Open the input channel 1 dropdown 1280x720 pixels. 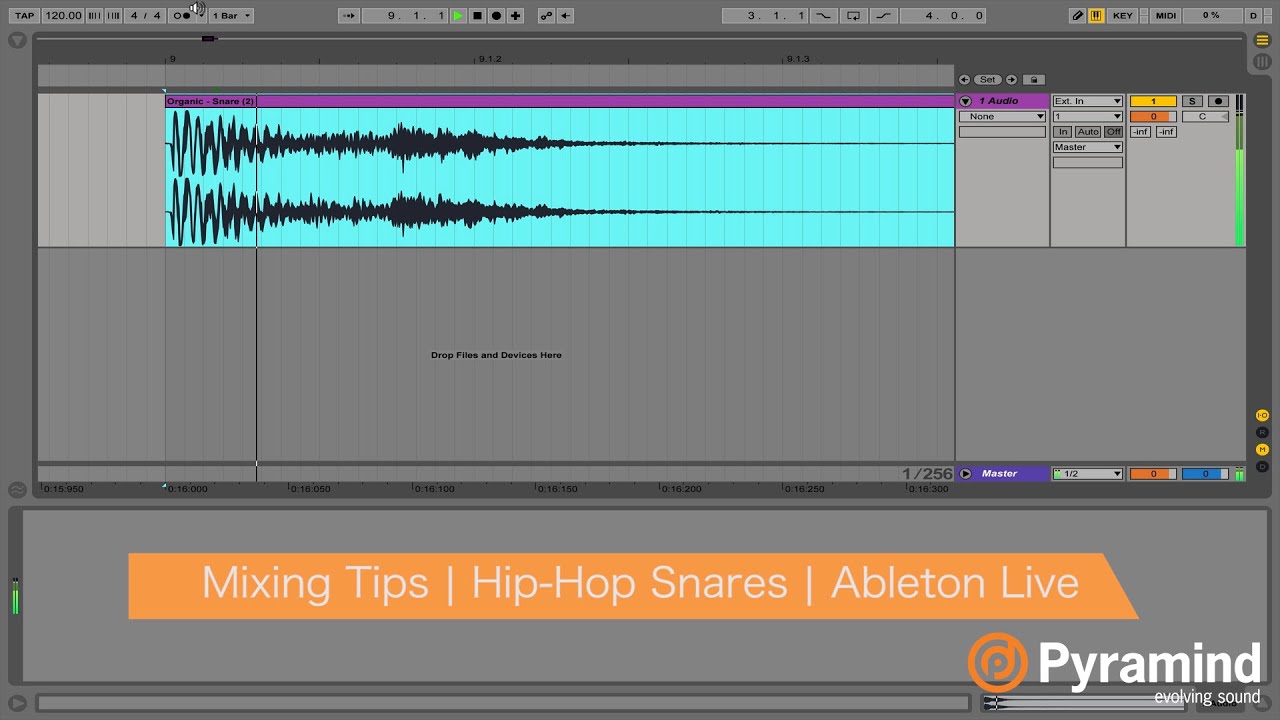pos(1088,116)
